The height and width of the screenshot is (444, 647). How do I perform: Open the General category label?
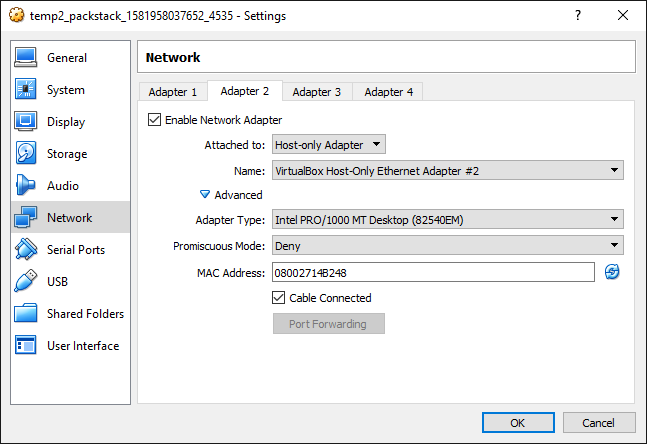click(67, 58)
